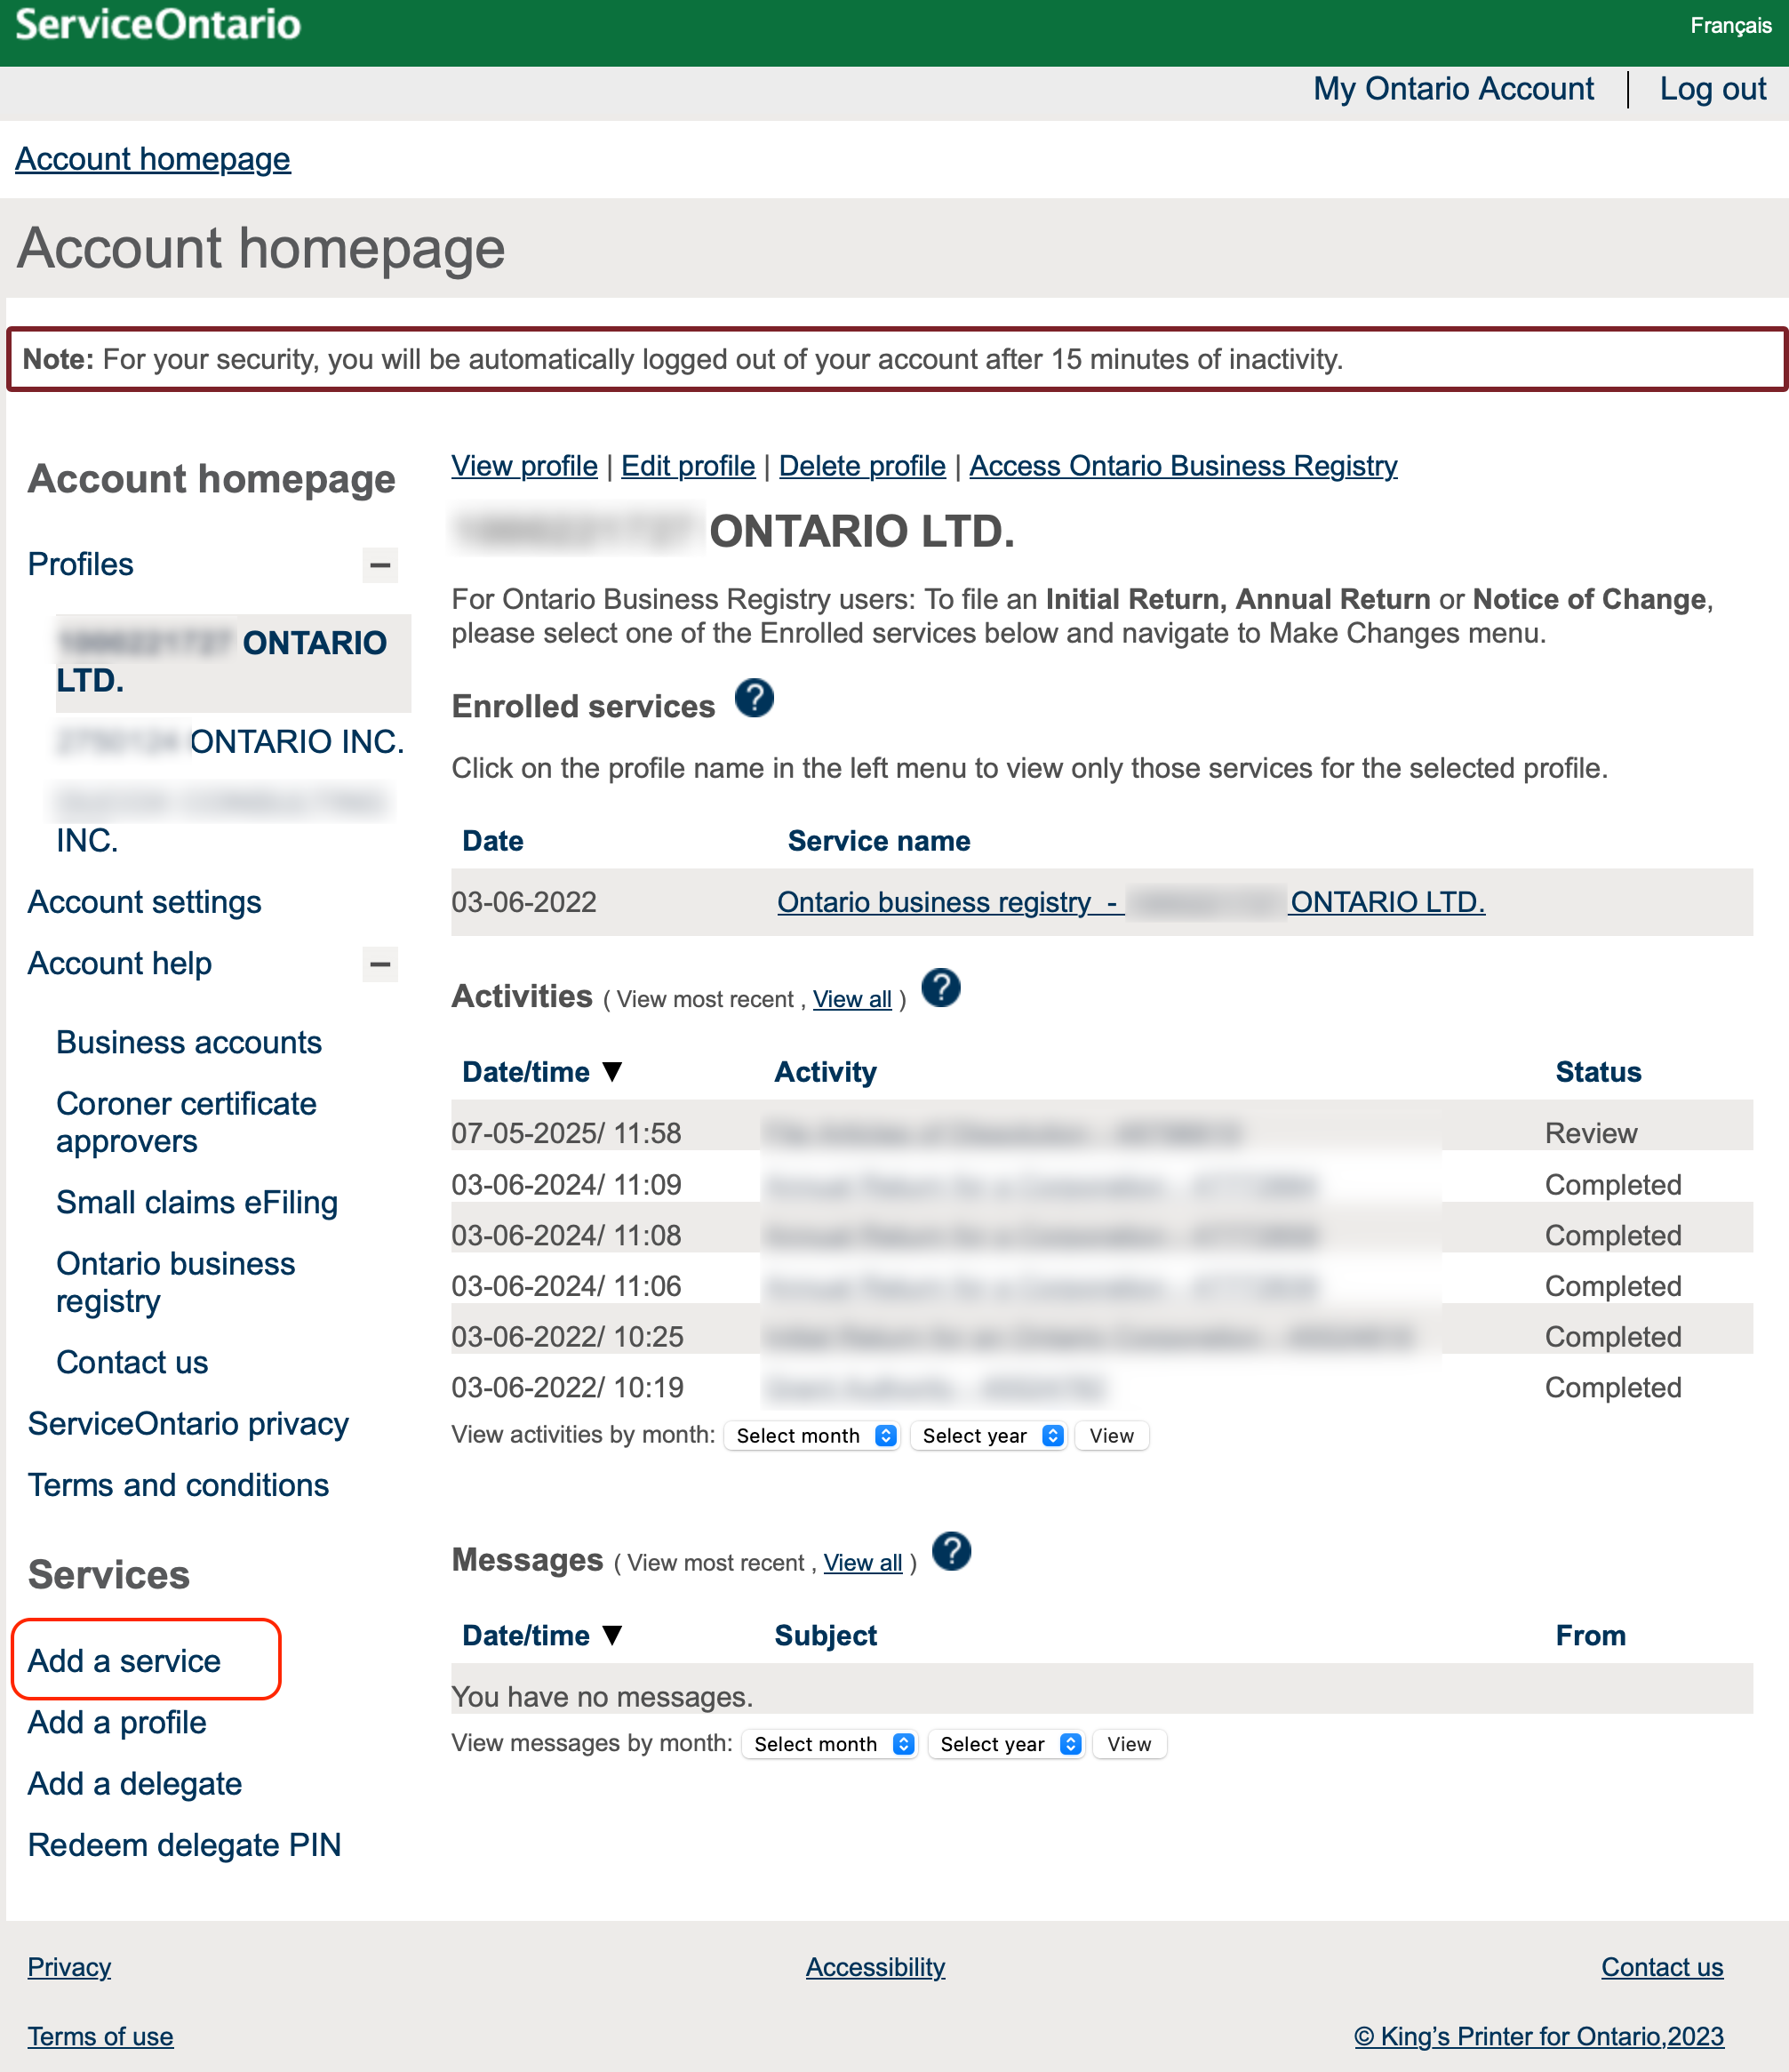Access Ontario Business Registry link

click(1183, 466)
